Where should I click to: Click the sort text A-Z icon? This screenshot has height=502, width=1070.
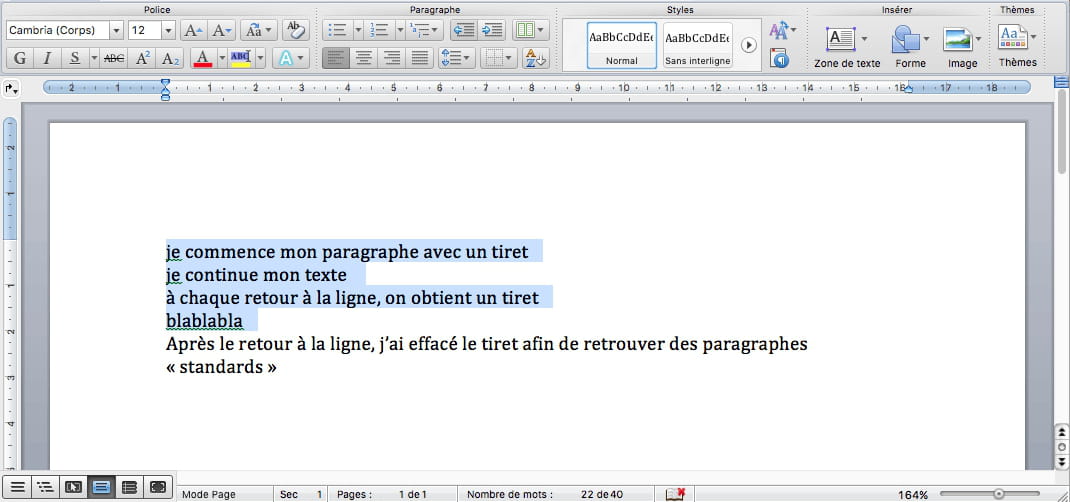tap(536, 58)
